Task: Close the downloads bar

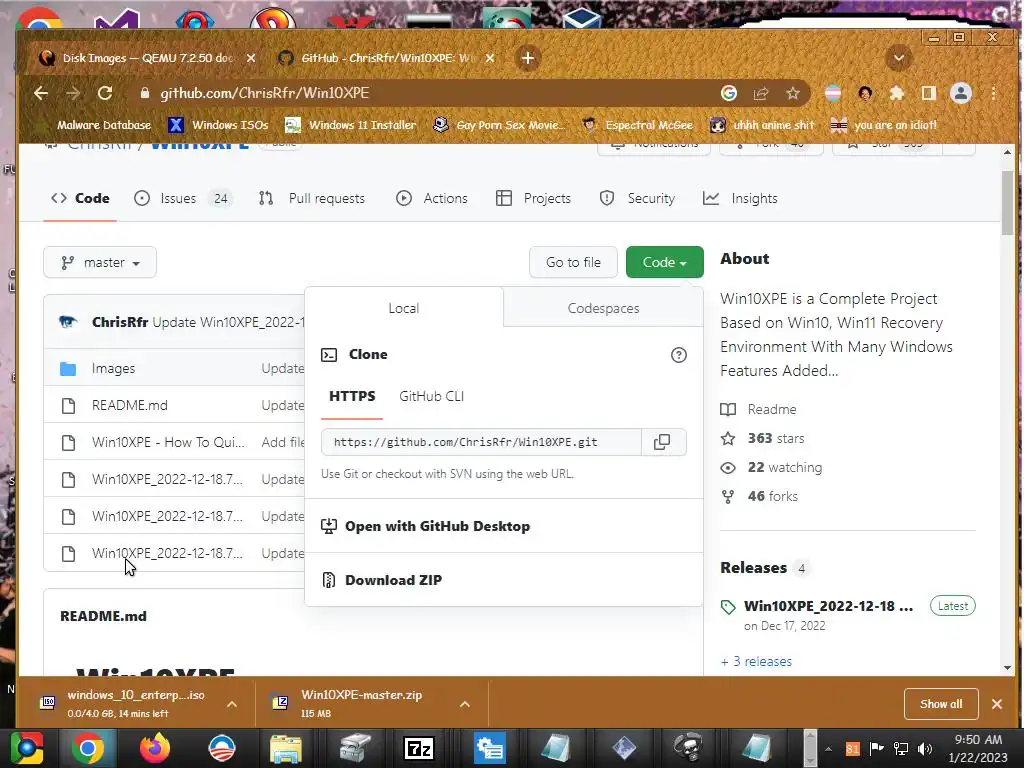Action: tap(997, 704)
